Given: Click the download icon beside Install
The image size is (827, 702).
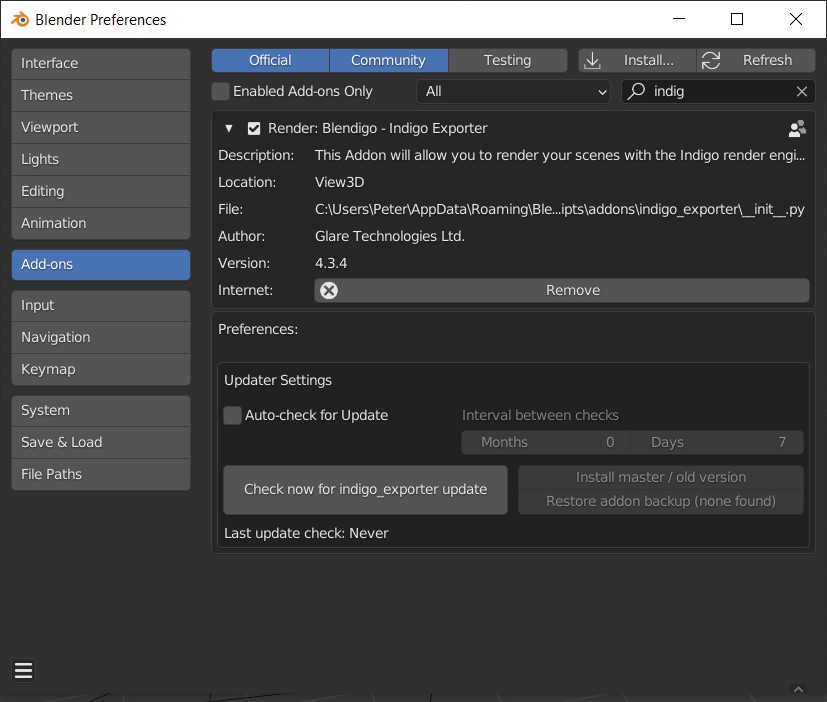Looking at the screenshot, I should [x=593, y=60].
